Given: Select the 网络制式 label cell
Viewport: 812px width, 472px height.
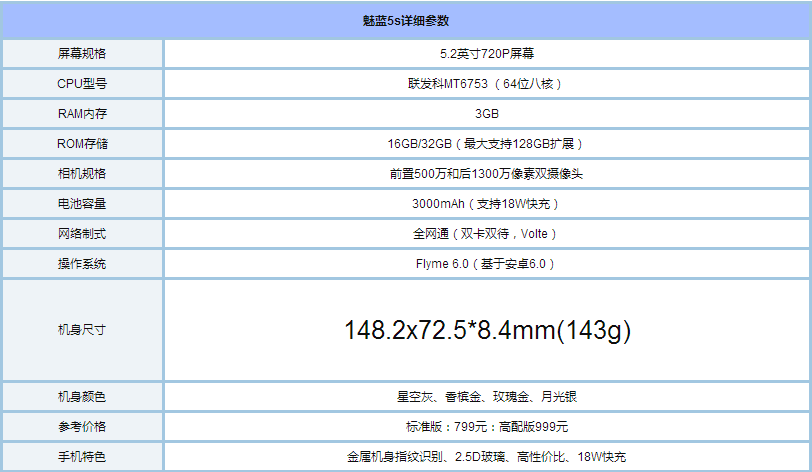Looking at the screenshot, I should [82, 234].
